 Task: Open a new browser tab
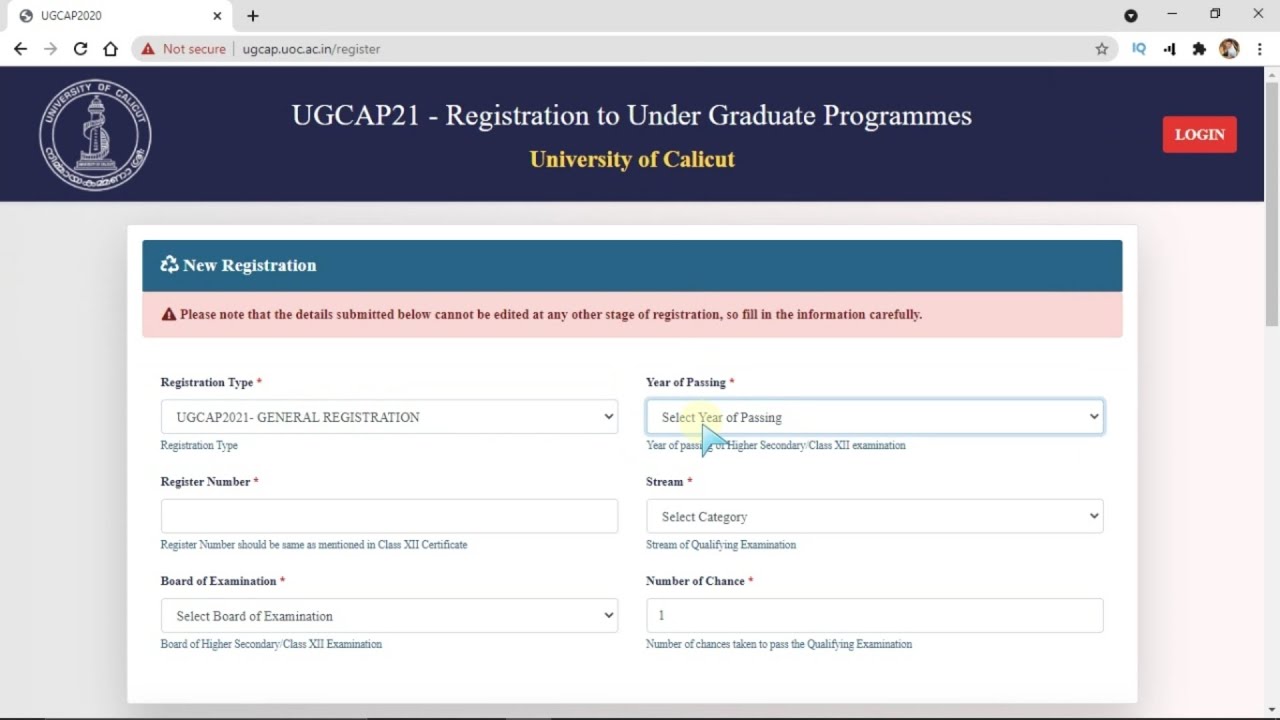pyautogui.click(x=253, y=16)
